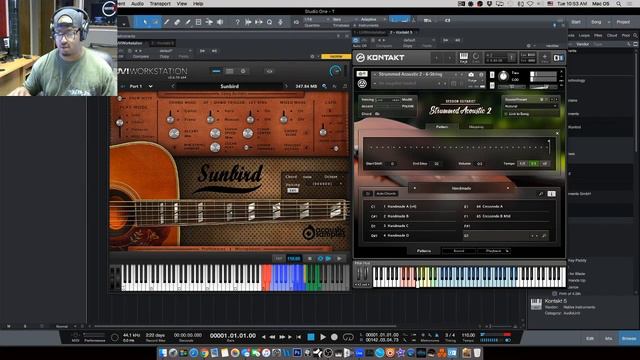Screen dimensions: 640x360
Task: Select the Arrow tool in Studio One toolbar
Action: (145, 22)
